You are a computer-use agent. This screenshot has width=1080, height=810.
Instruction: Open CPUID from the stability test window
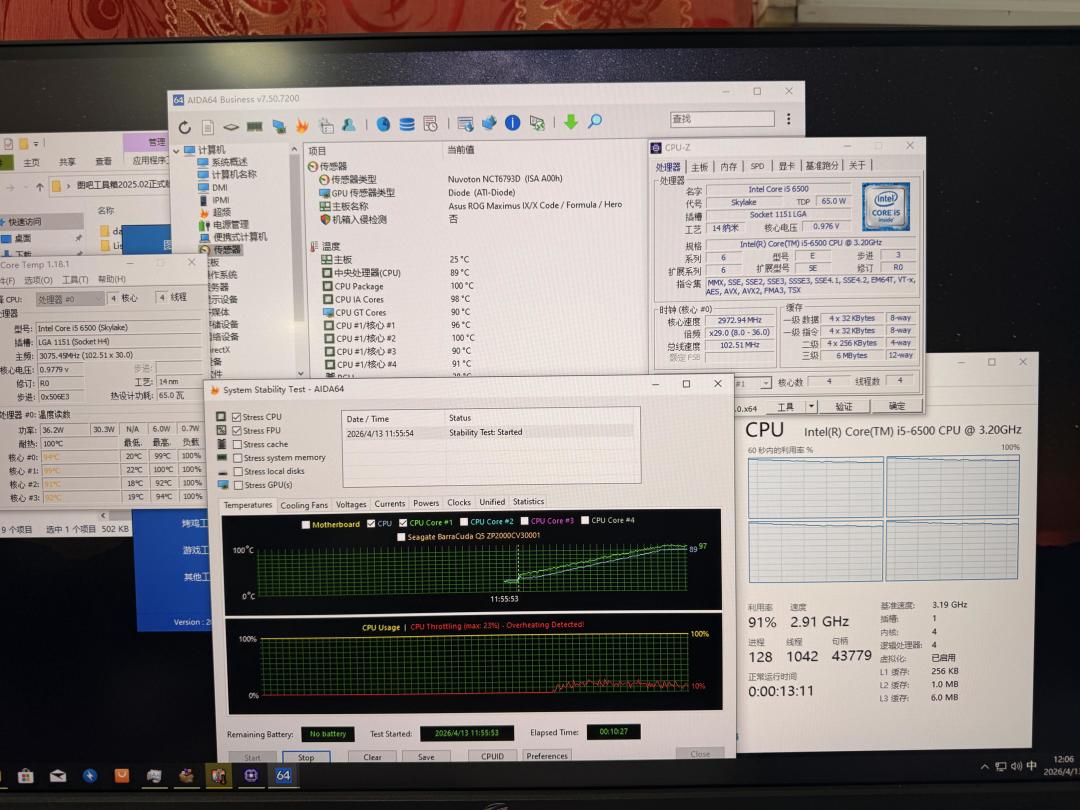pyautogui.click(x=492, y=756)
